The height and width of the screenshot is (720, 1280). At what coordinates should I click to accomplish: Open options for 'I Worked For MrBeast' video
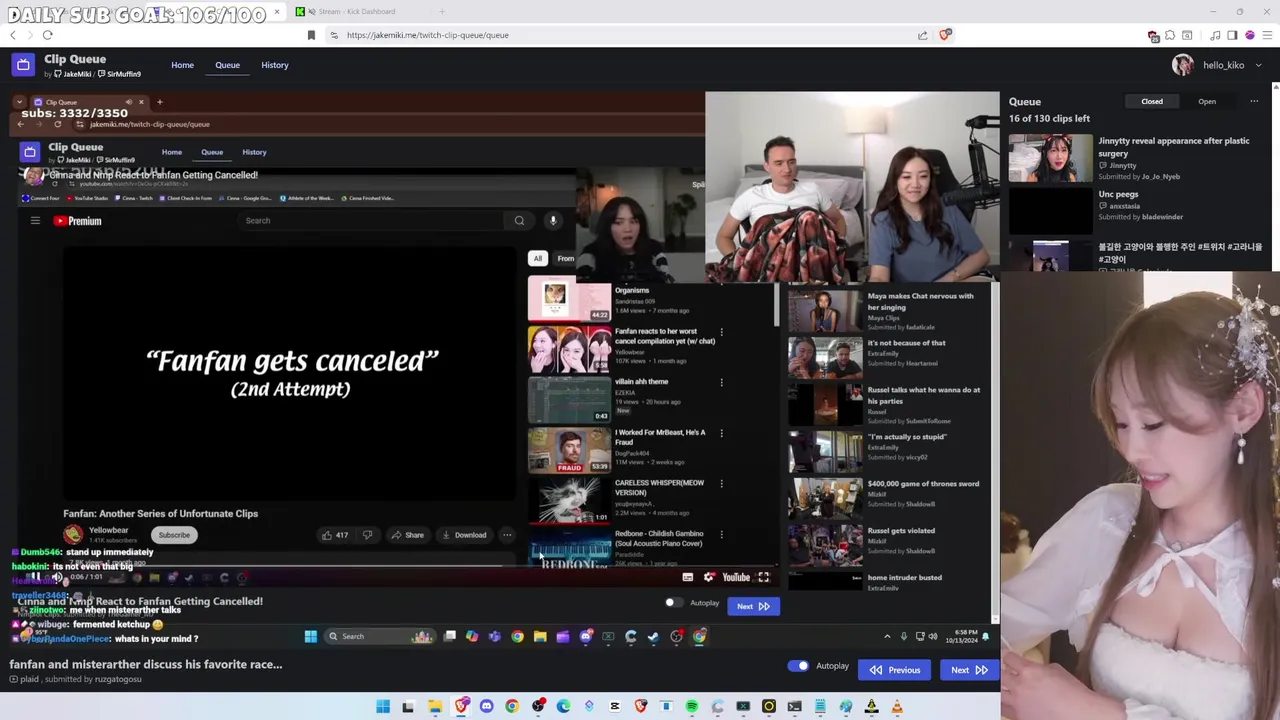coord(721,433)
